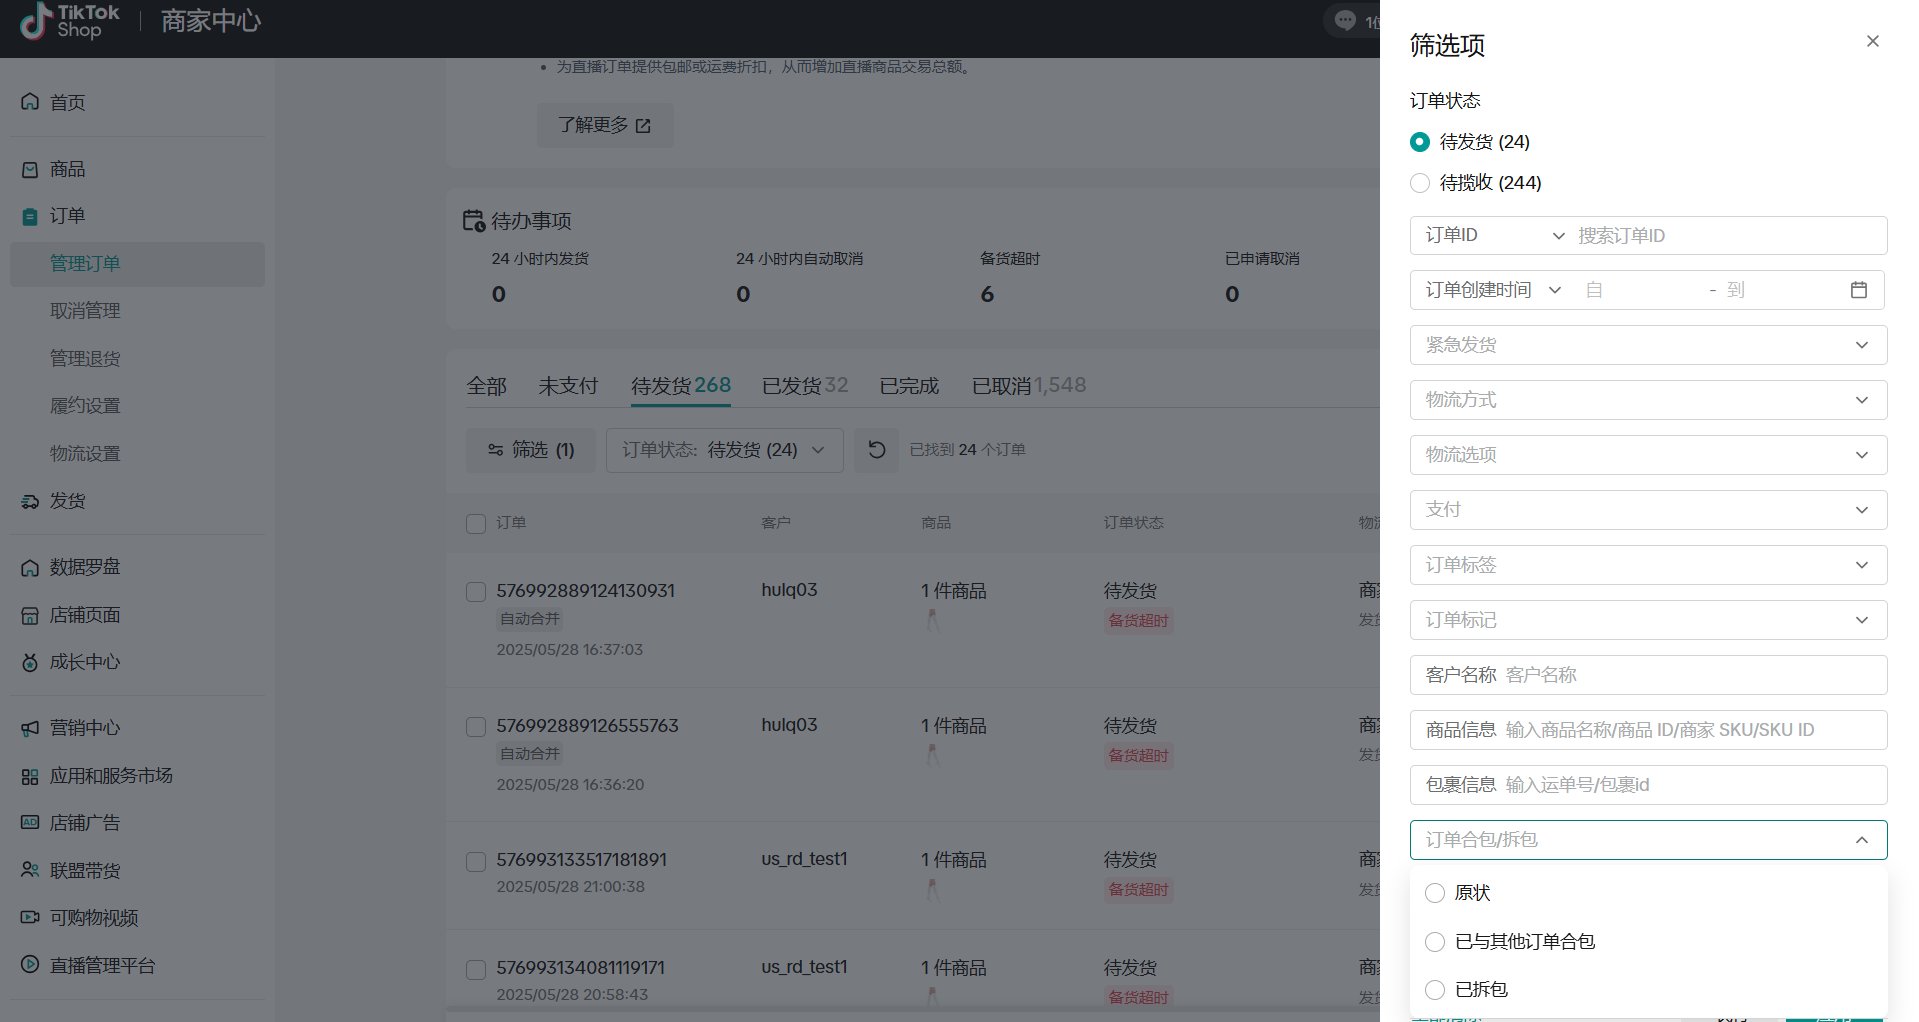Viewport: 1919px width, 1022px height.
Task: Select the 待揽收 (244) radio option
Action: coord(1420,183)
